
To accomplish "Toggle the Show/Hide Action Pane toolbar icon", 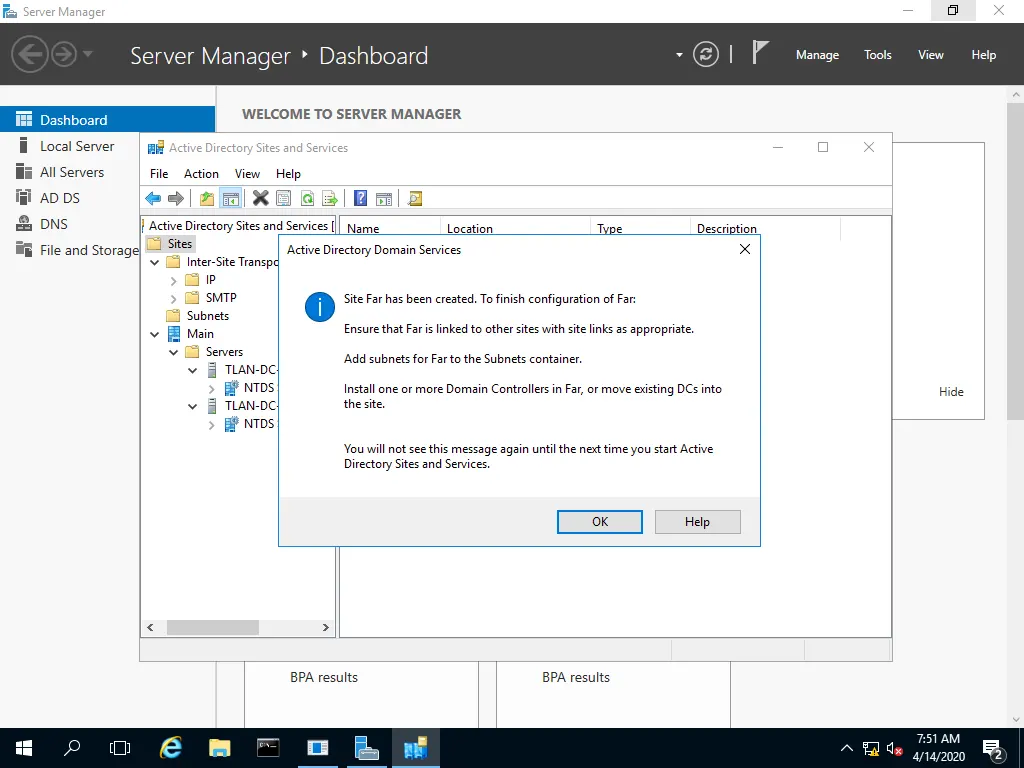I will (384, 199).
